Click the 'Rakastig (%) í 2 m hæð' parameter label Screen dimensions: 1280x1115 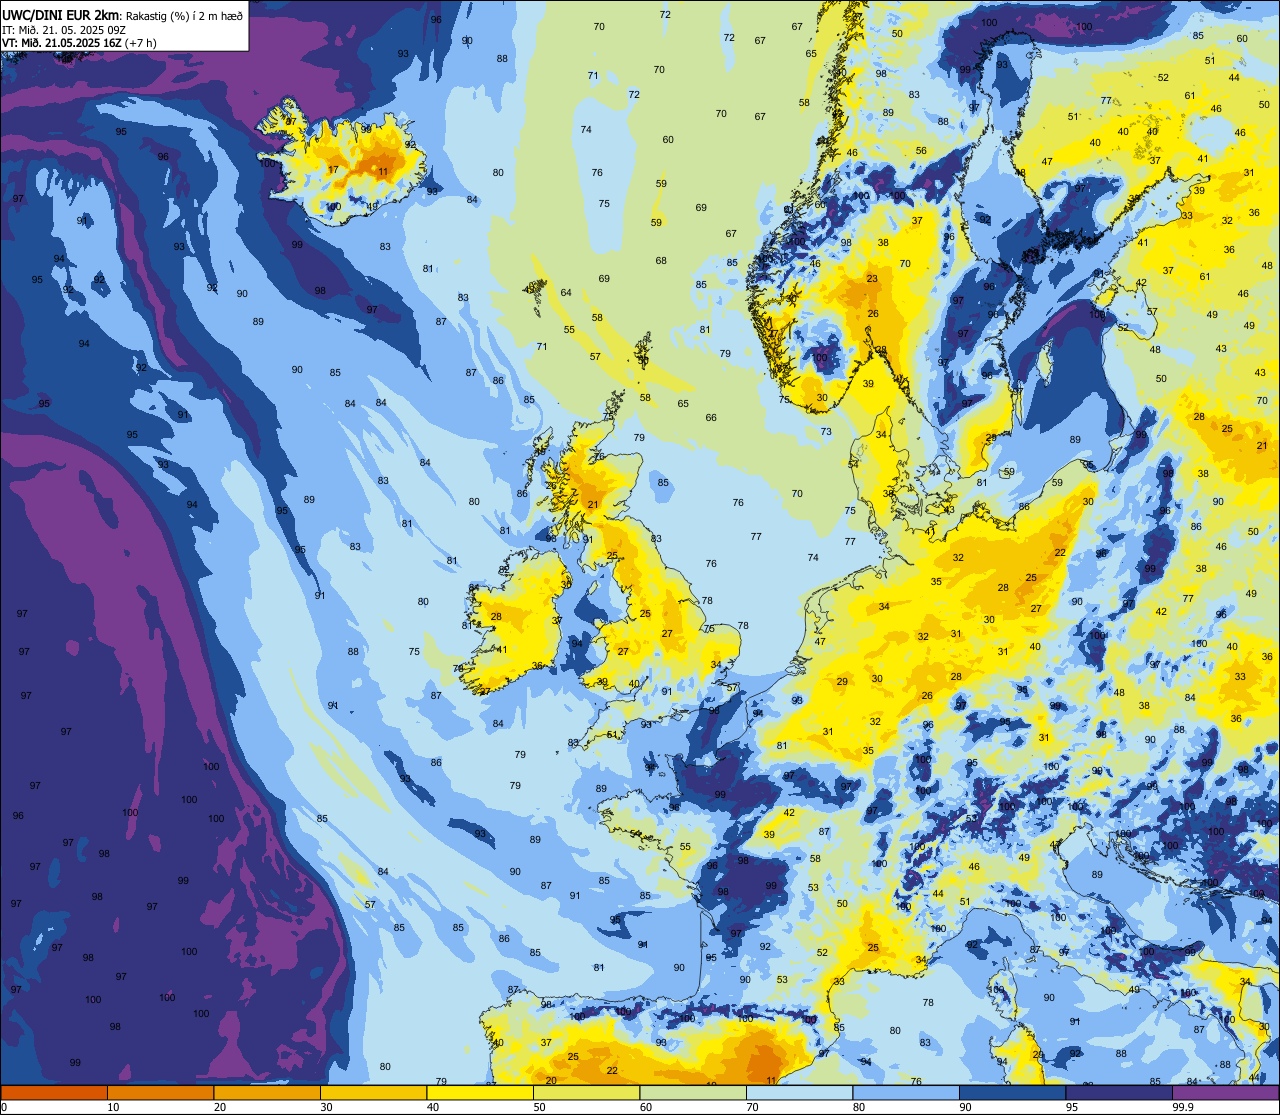[x=185, y=15]
